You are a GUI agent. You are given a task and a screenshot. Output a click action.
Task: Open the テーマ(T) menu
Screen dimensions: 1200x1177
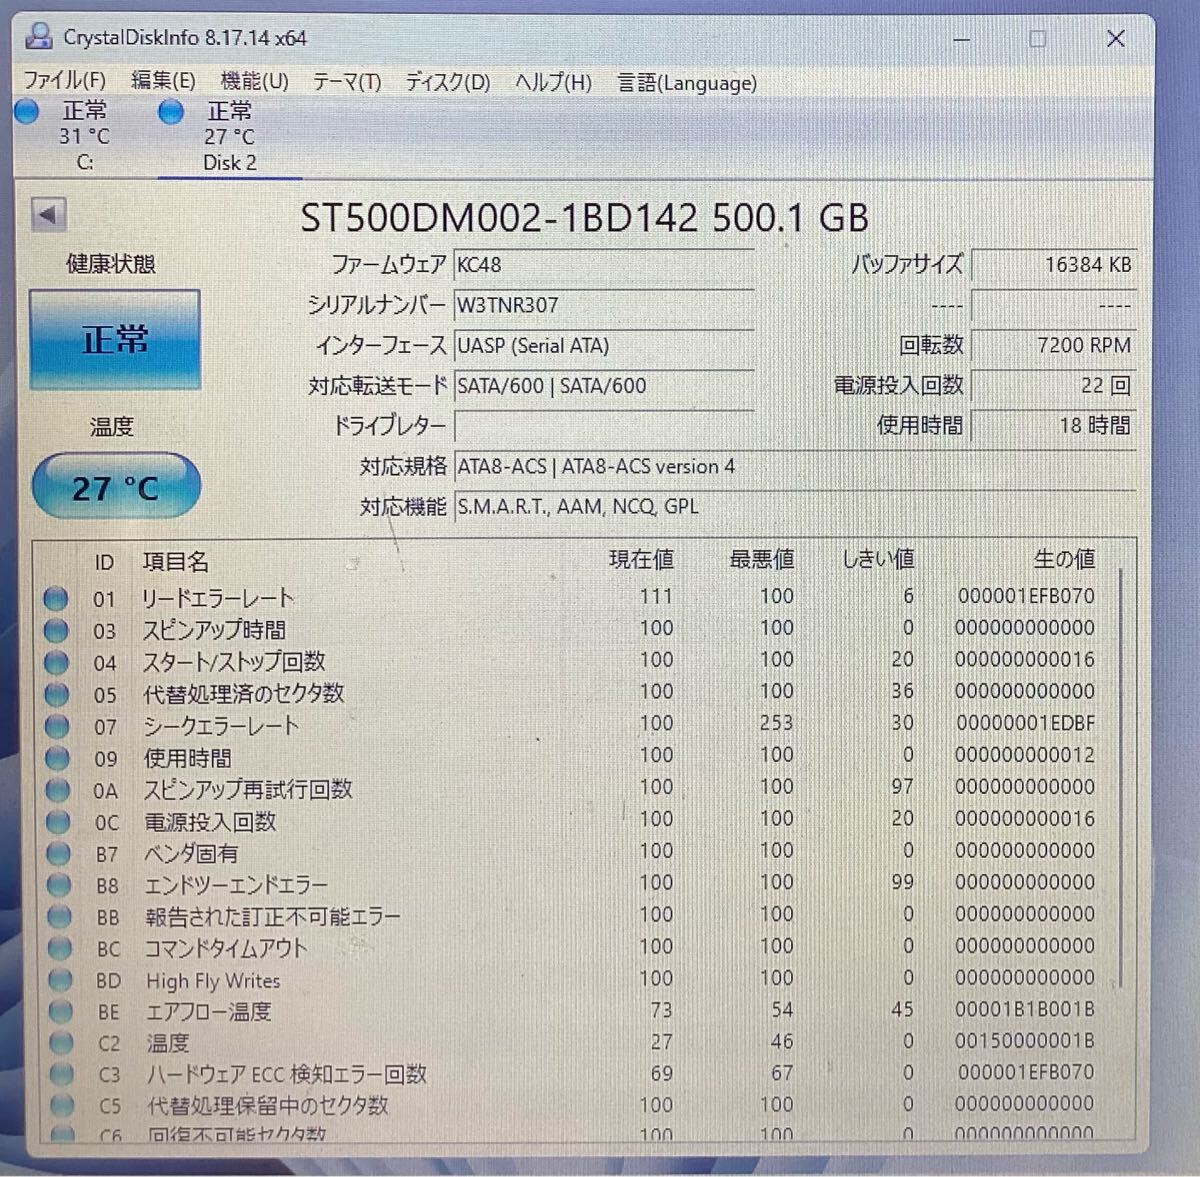(x=347, y=82)
